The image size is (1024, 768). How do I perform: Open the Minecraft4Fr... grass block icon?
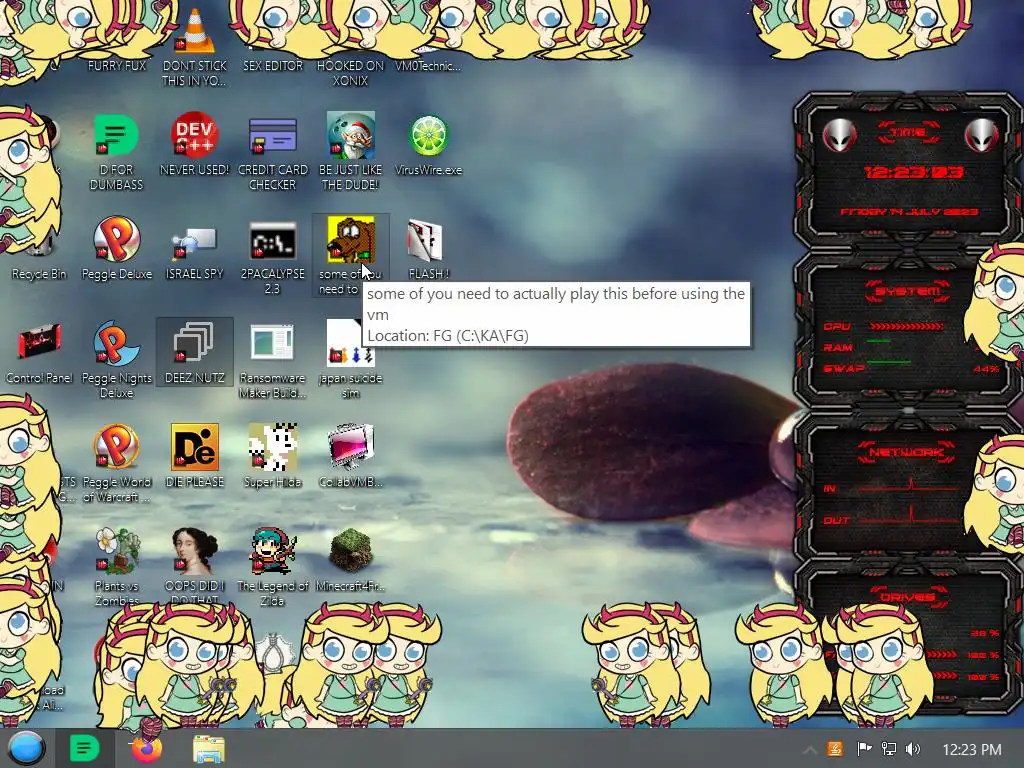(351, 552)
